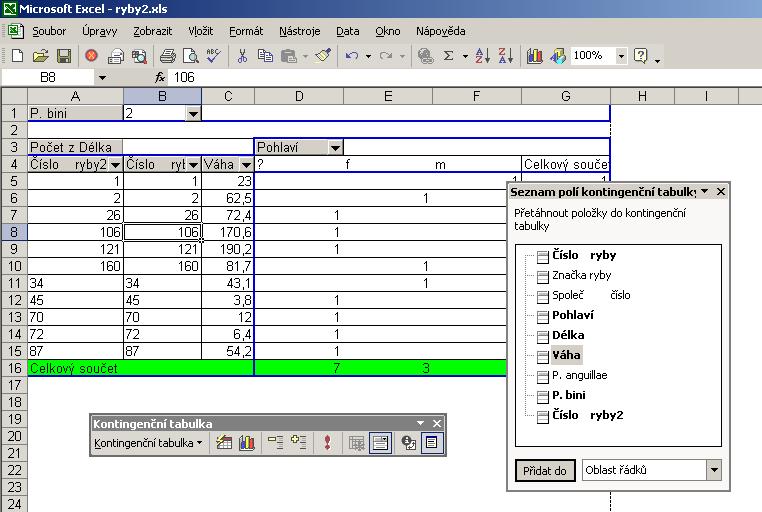Close the pivot field list panel
The height and width of the screenshot is (512, 762).
click(x=721, y=192)
